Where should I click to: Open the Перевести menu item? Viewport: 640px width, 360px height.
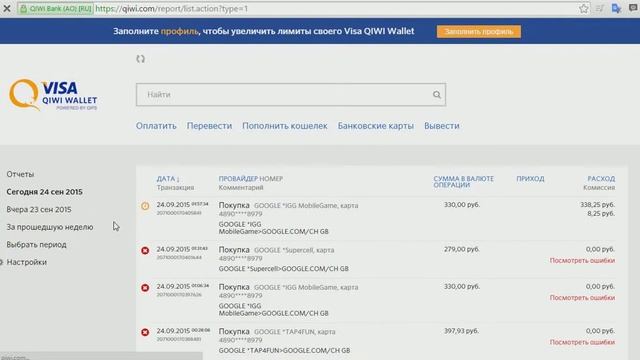coord(209,126)
